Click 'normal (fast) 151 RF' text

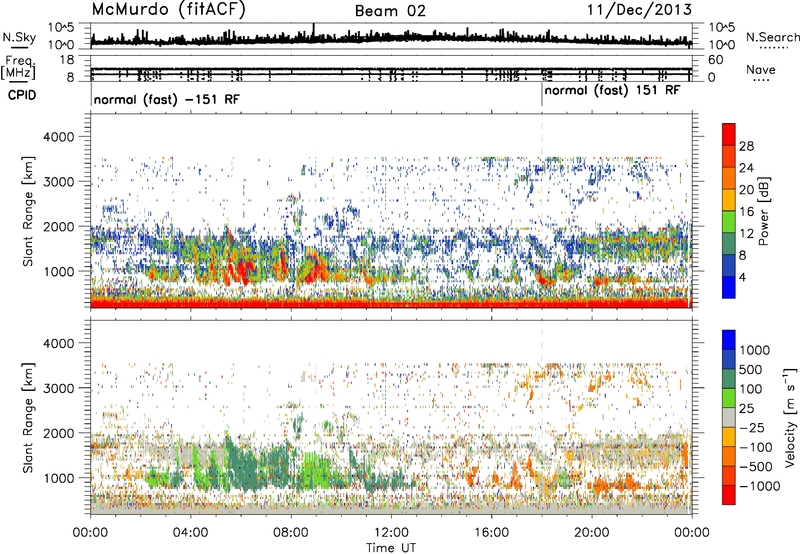(x=612, y=91)
